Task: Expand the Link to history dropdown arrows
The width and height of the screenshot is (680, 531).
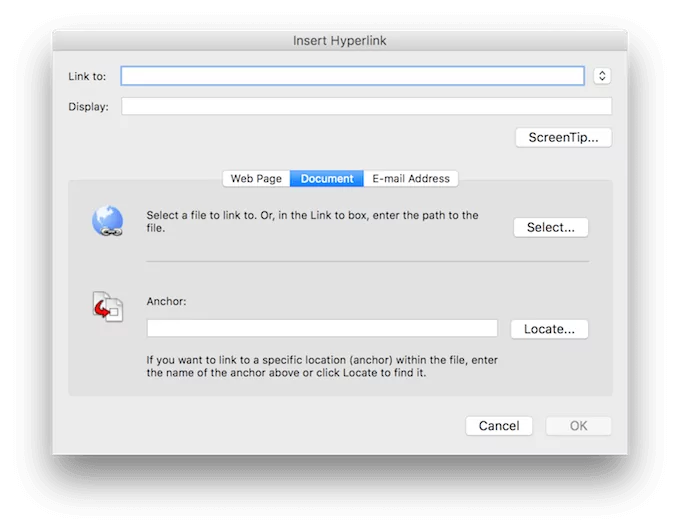Action: pyautogui.click(x=601, y=76)
